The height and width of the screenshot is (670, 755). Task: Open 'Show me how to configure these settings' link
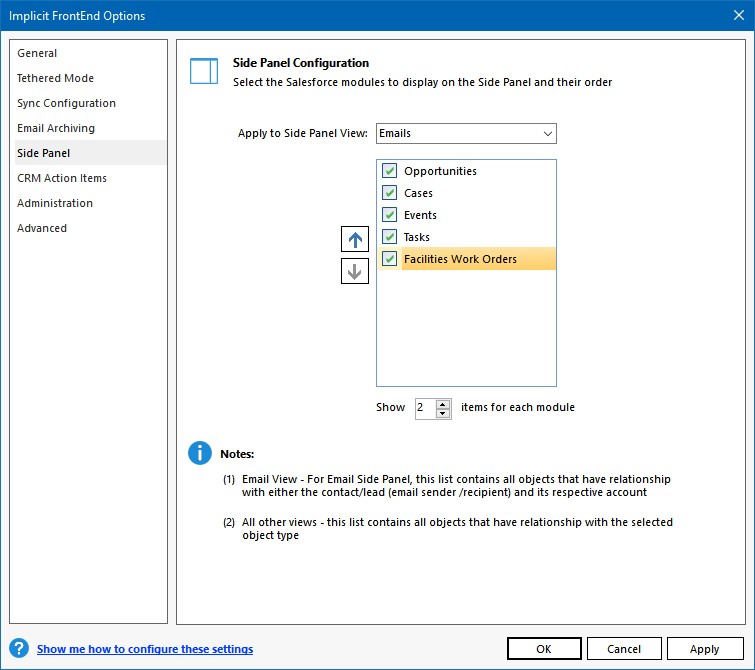click(x=145, y=649)
